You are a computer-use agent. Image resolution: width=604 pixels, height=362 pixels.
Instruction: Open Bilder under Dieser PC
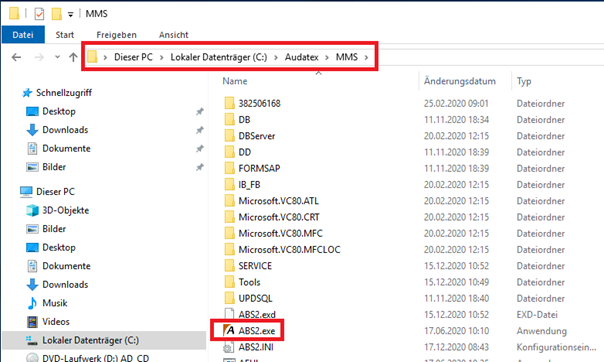pos(54,229)
